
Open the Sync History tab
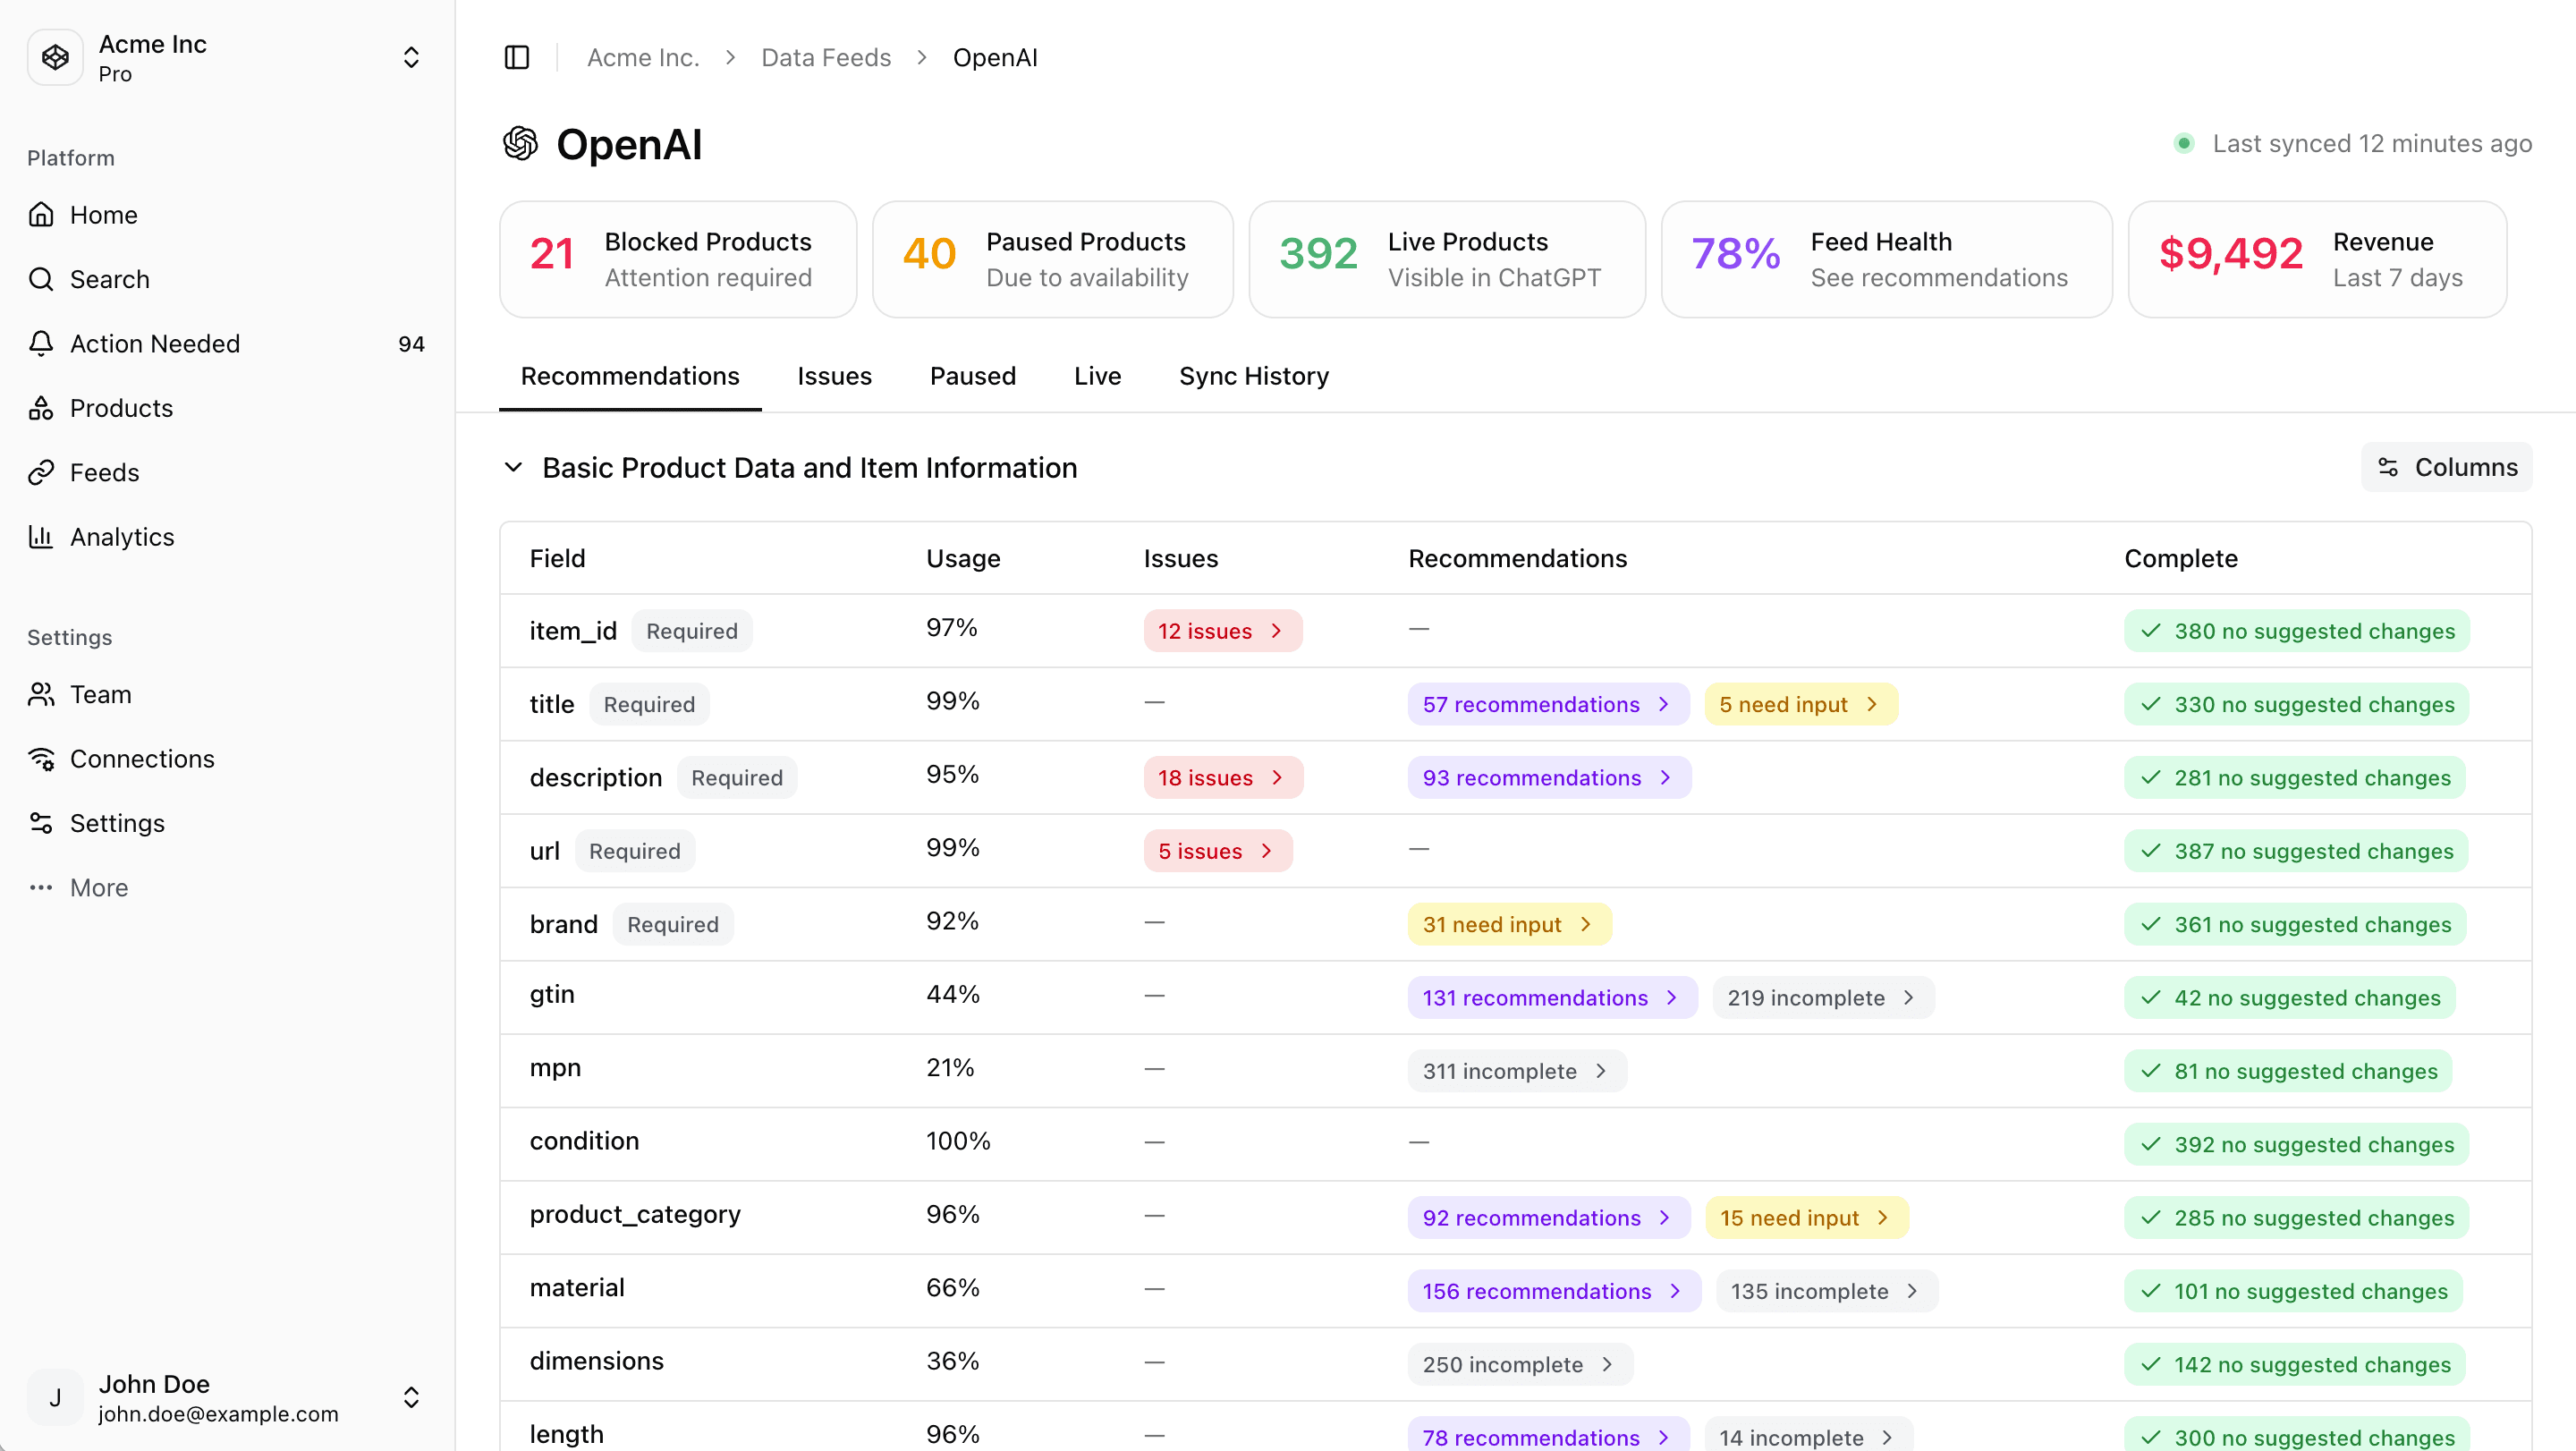pyautogui.click(x=1253, y=376)
